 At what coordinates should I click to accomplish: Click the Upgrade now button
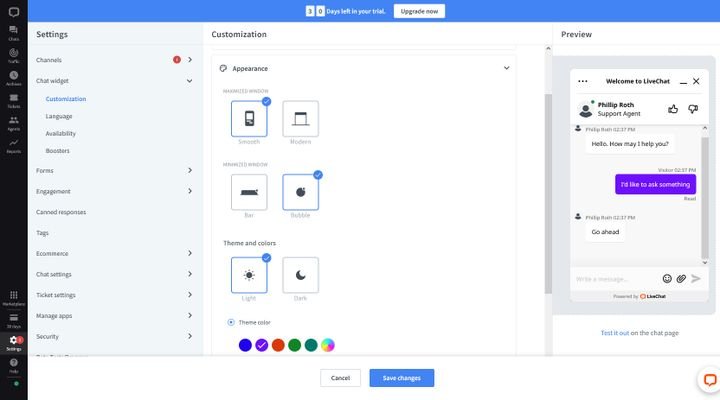419,11
